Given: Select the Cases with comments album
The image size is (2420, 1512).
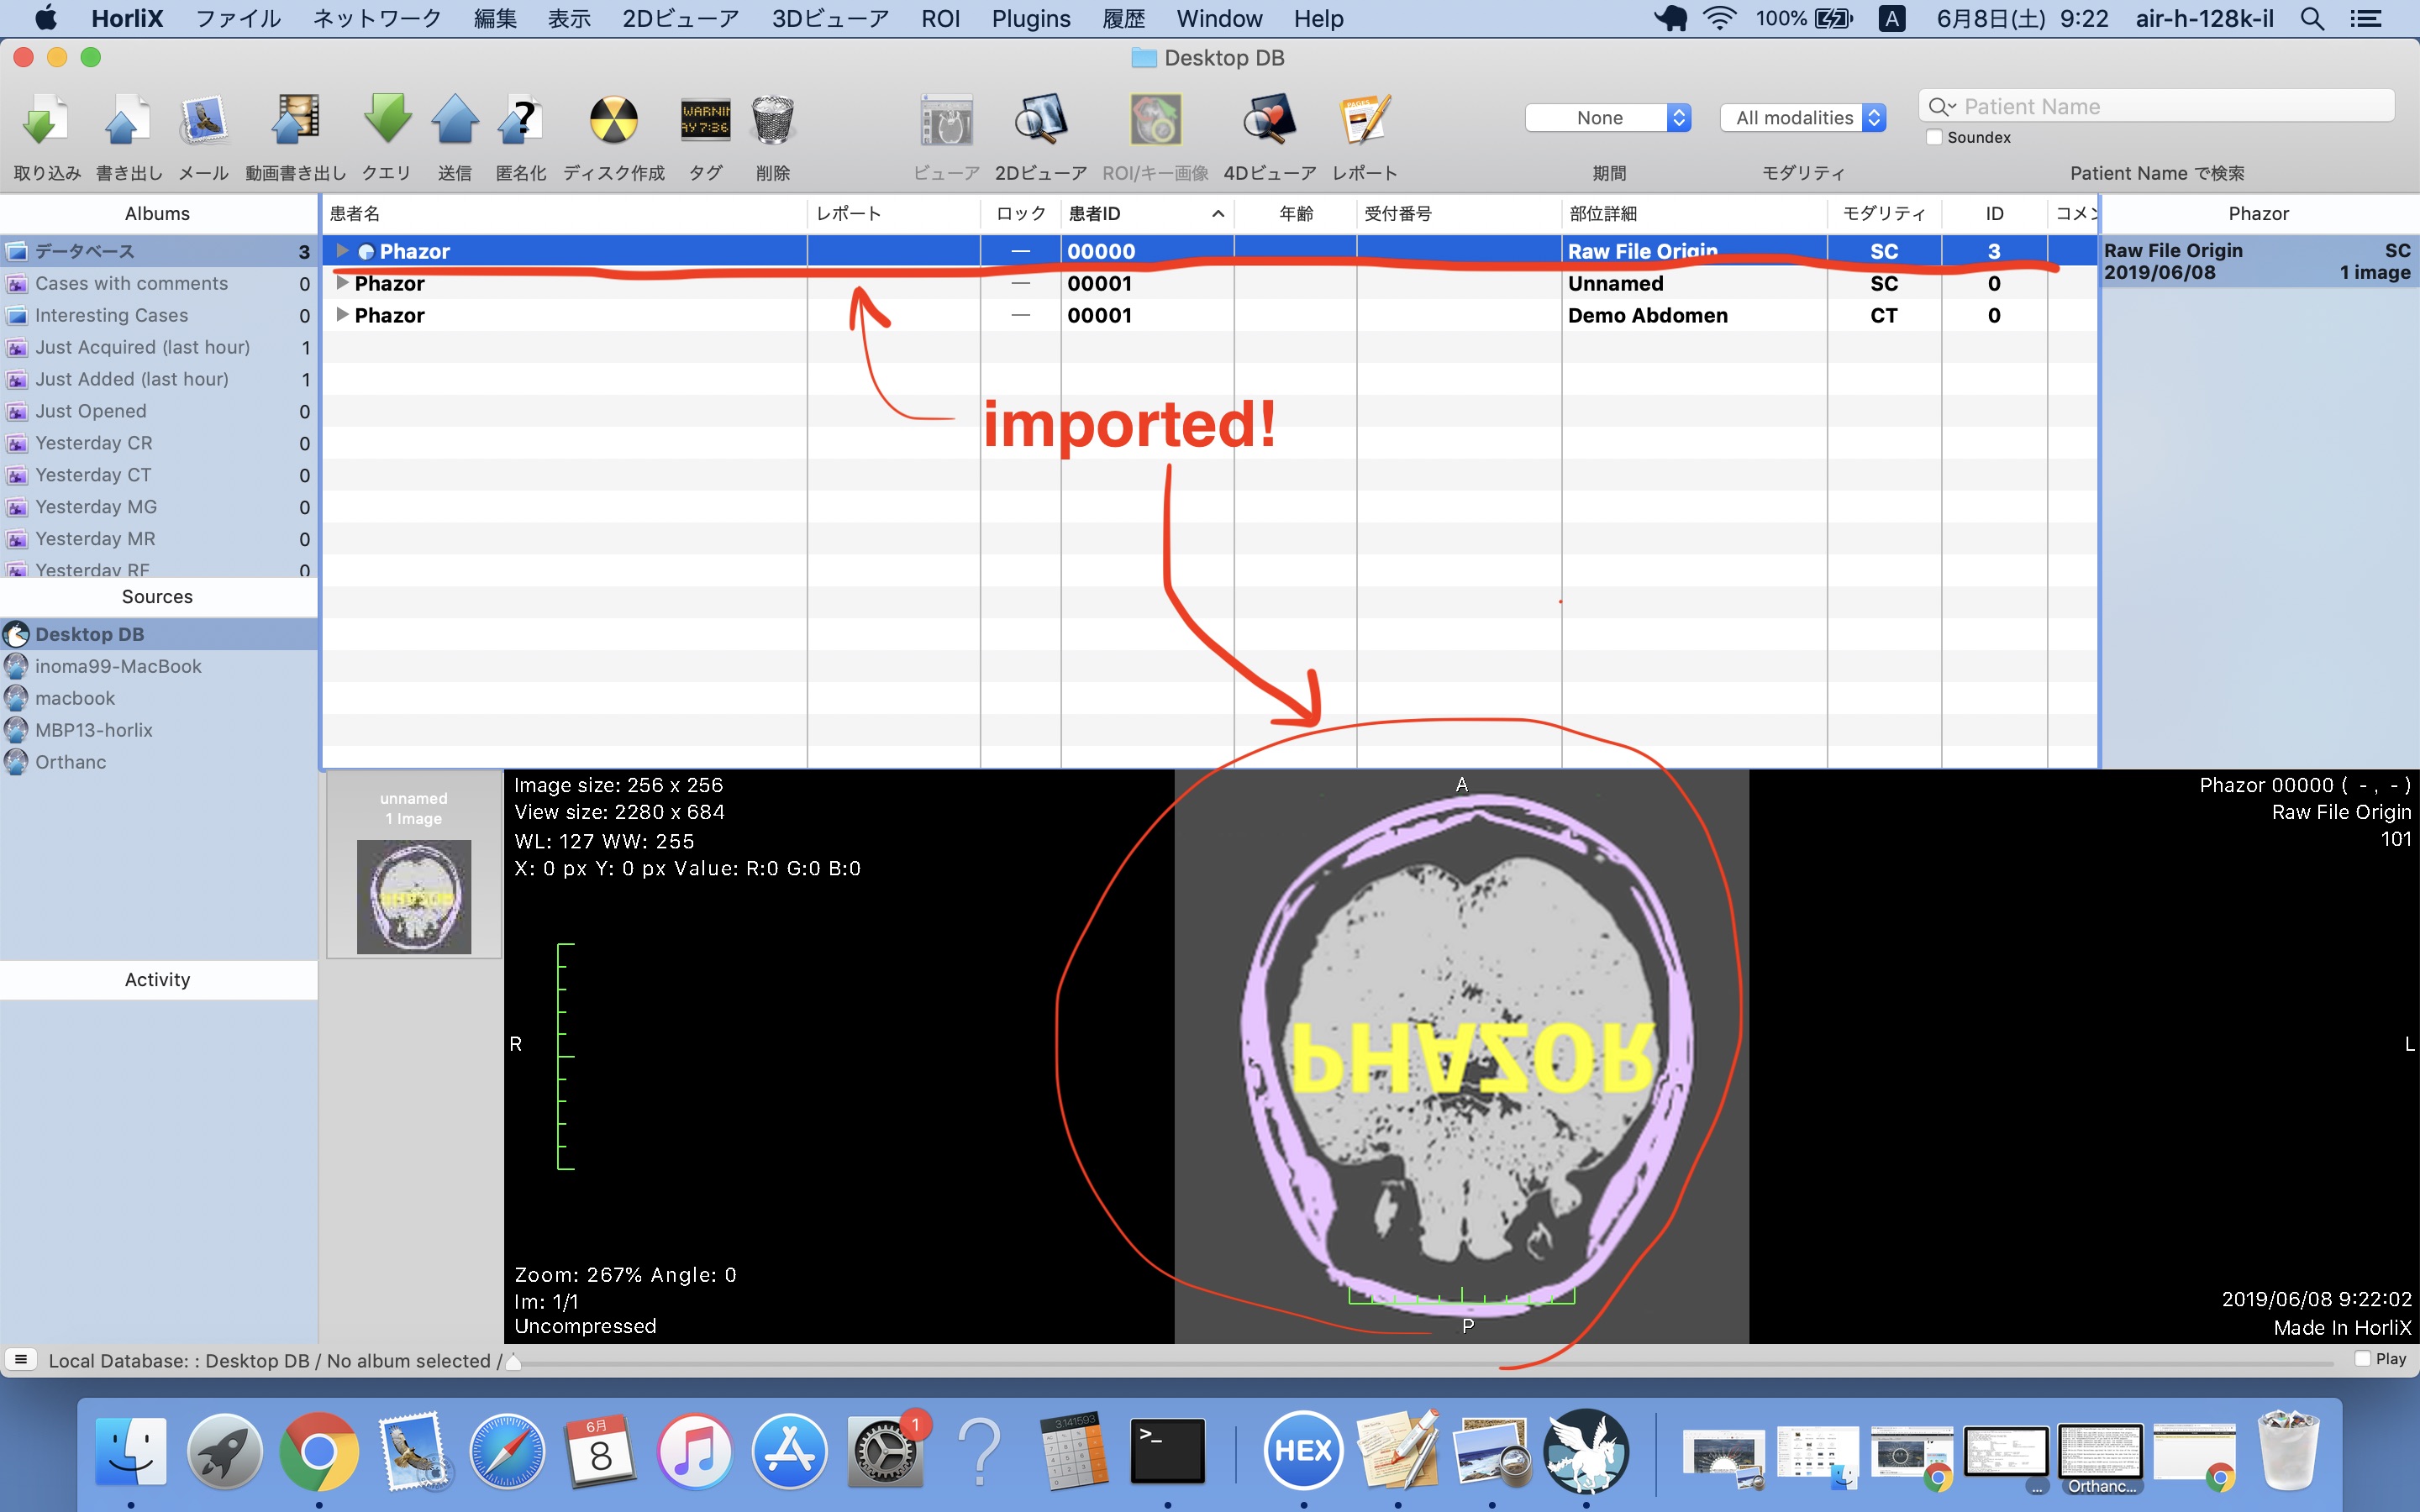Looking at the screenshot, I should click(158, 283).
